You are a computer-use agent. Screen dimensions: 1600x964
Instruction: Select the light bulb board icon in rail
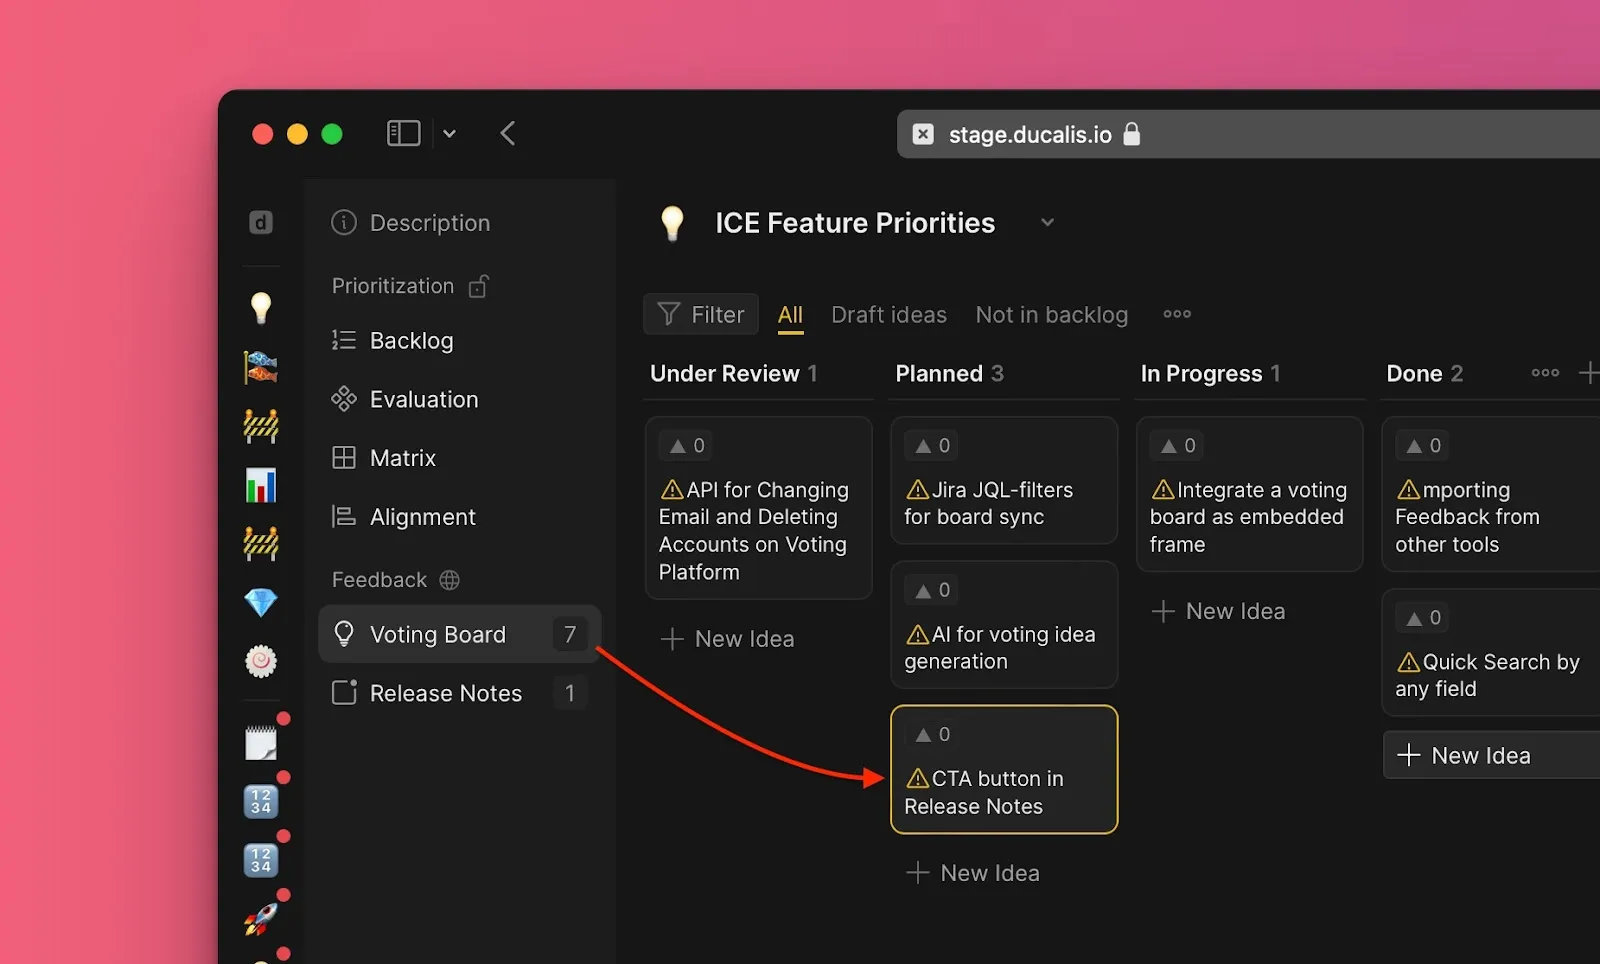coord(261,307)
